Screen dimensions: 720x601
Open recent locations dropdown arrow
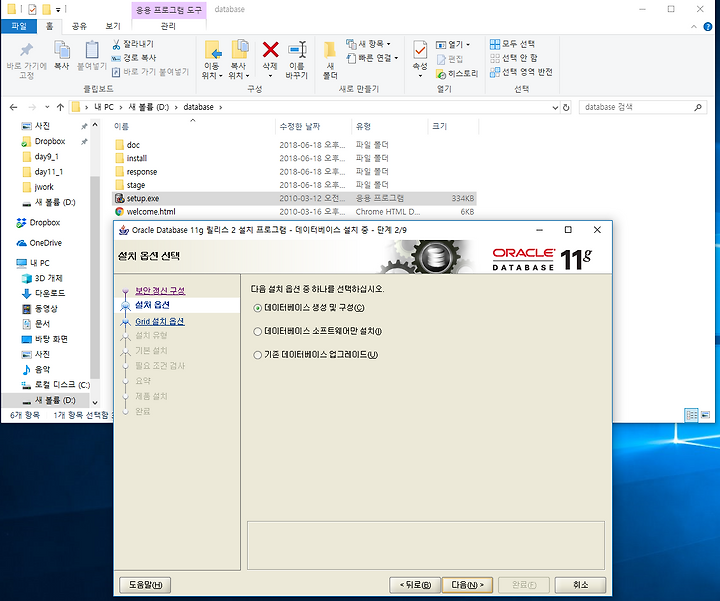point(47,107)
